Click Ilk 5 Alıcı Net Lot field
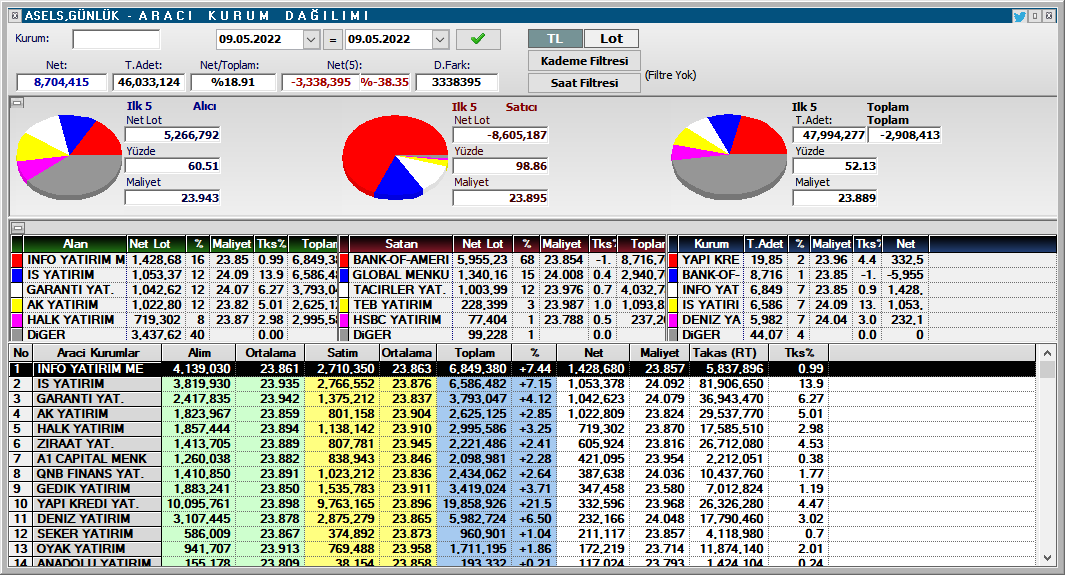Image resolution: width=1065 pixels, height=575 pixels. (173, 135)
